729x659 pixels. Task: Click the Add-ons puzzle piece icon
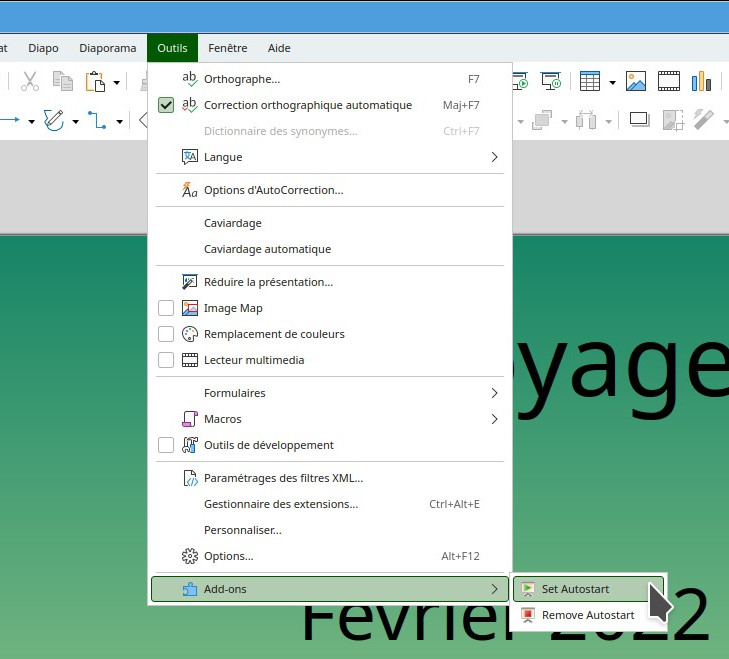click(190, 589)
